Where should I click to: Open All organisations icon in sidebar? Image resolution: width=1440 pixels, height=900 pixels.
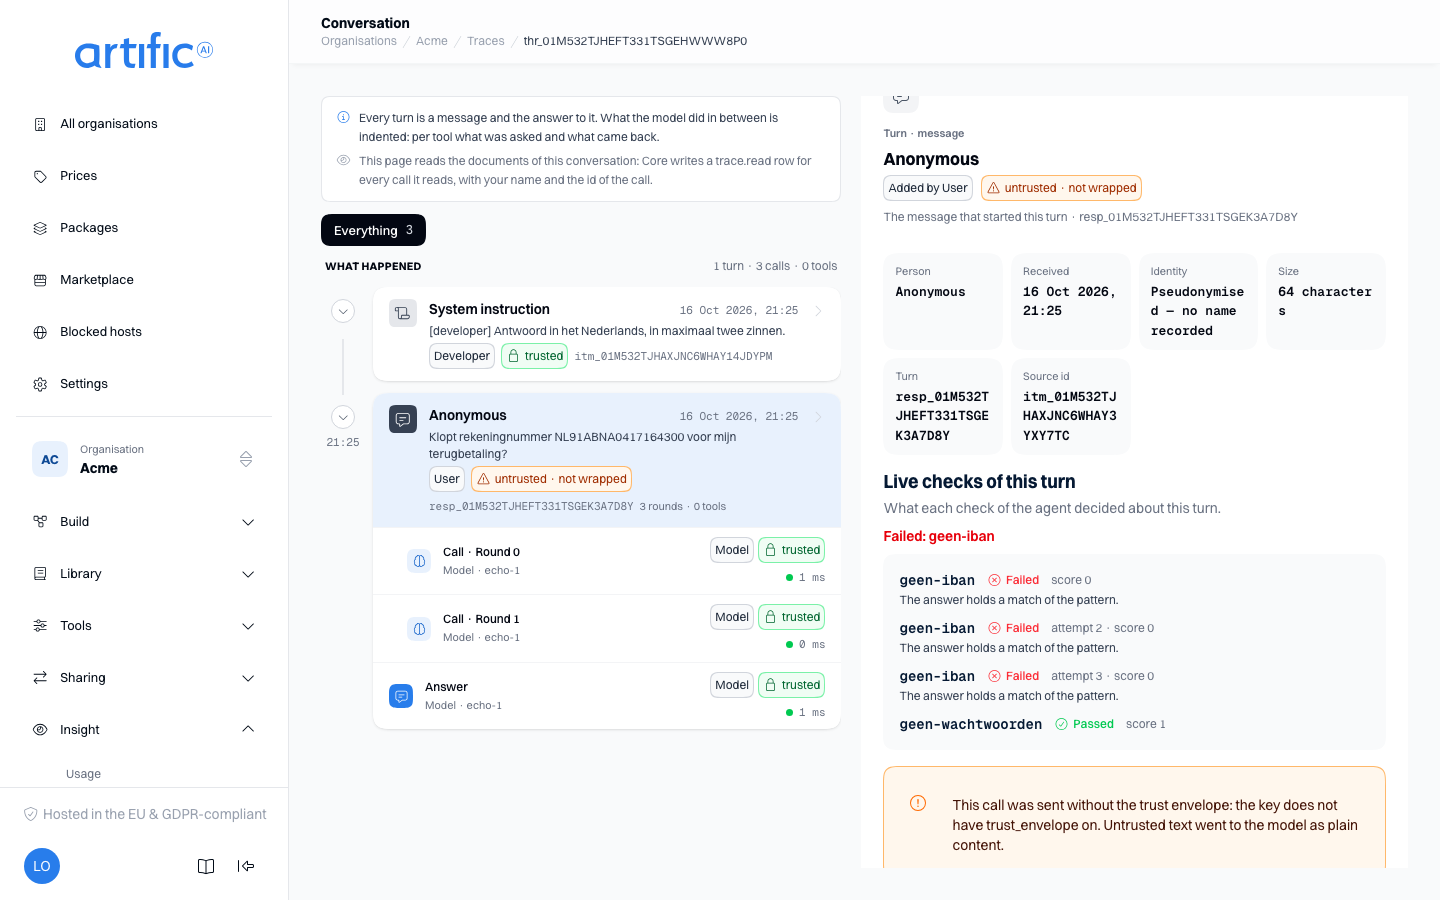point(40,124)
